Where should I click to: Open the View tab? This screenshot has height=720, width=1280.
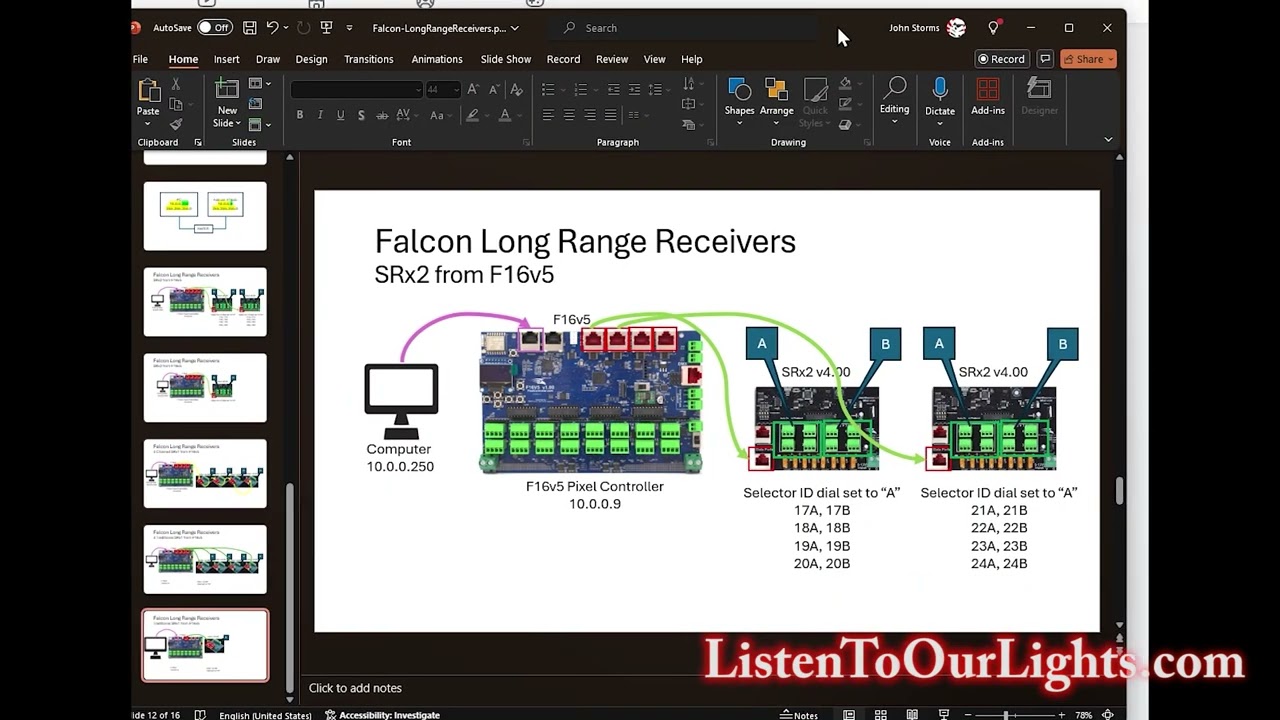click(654, 59)
